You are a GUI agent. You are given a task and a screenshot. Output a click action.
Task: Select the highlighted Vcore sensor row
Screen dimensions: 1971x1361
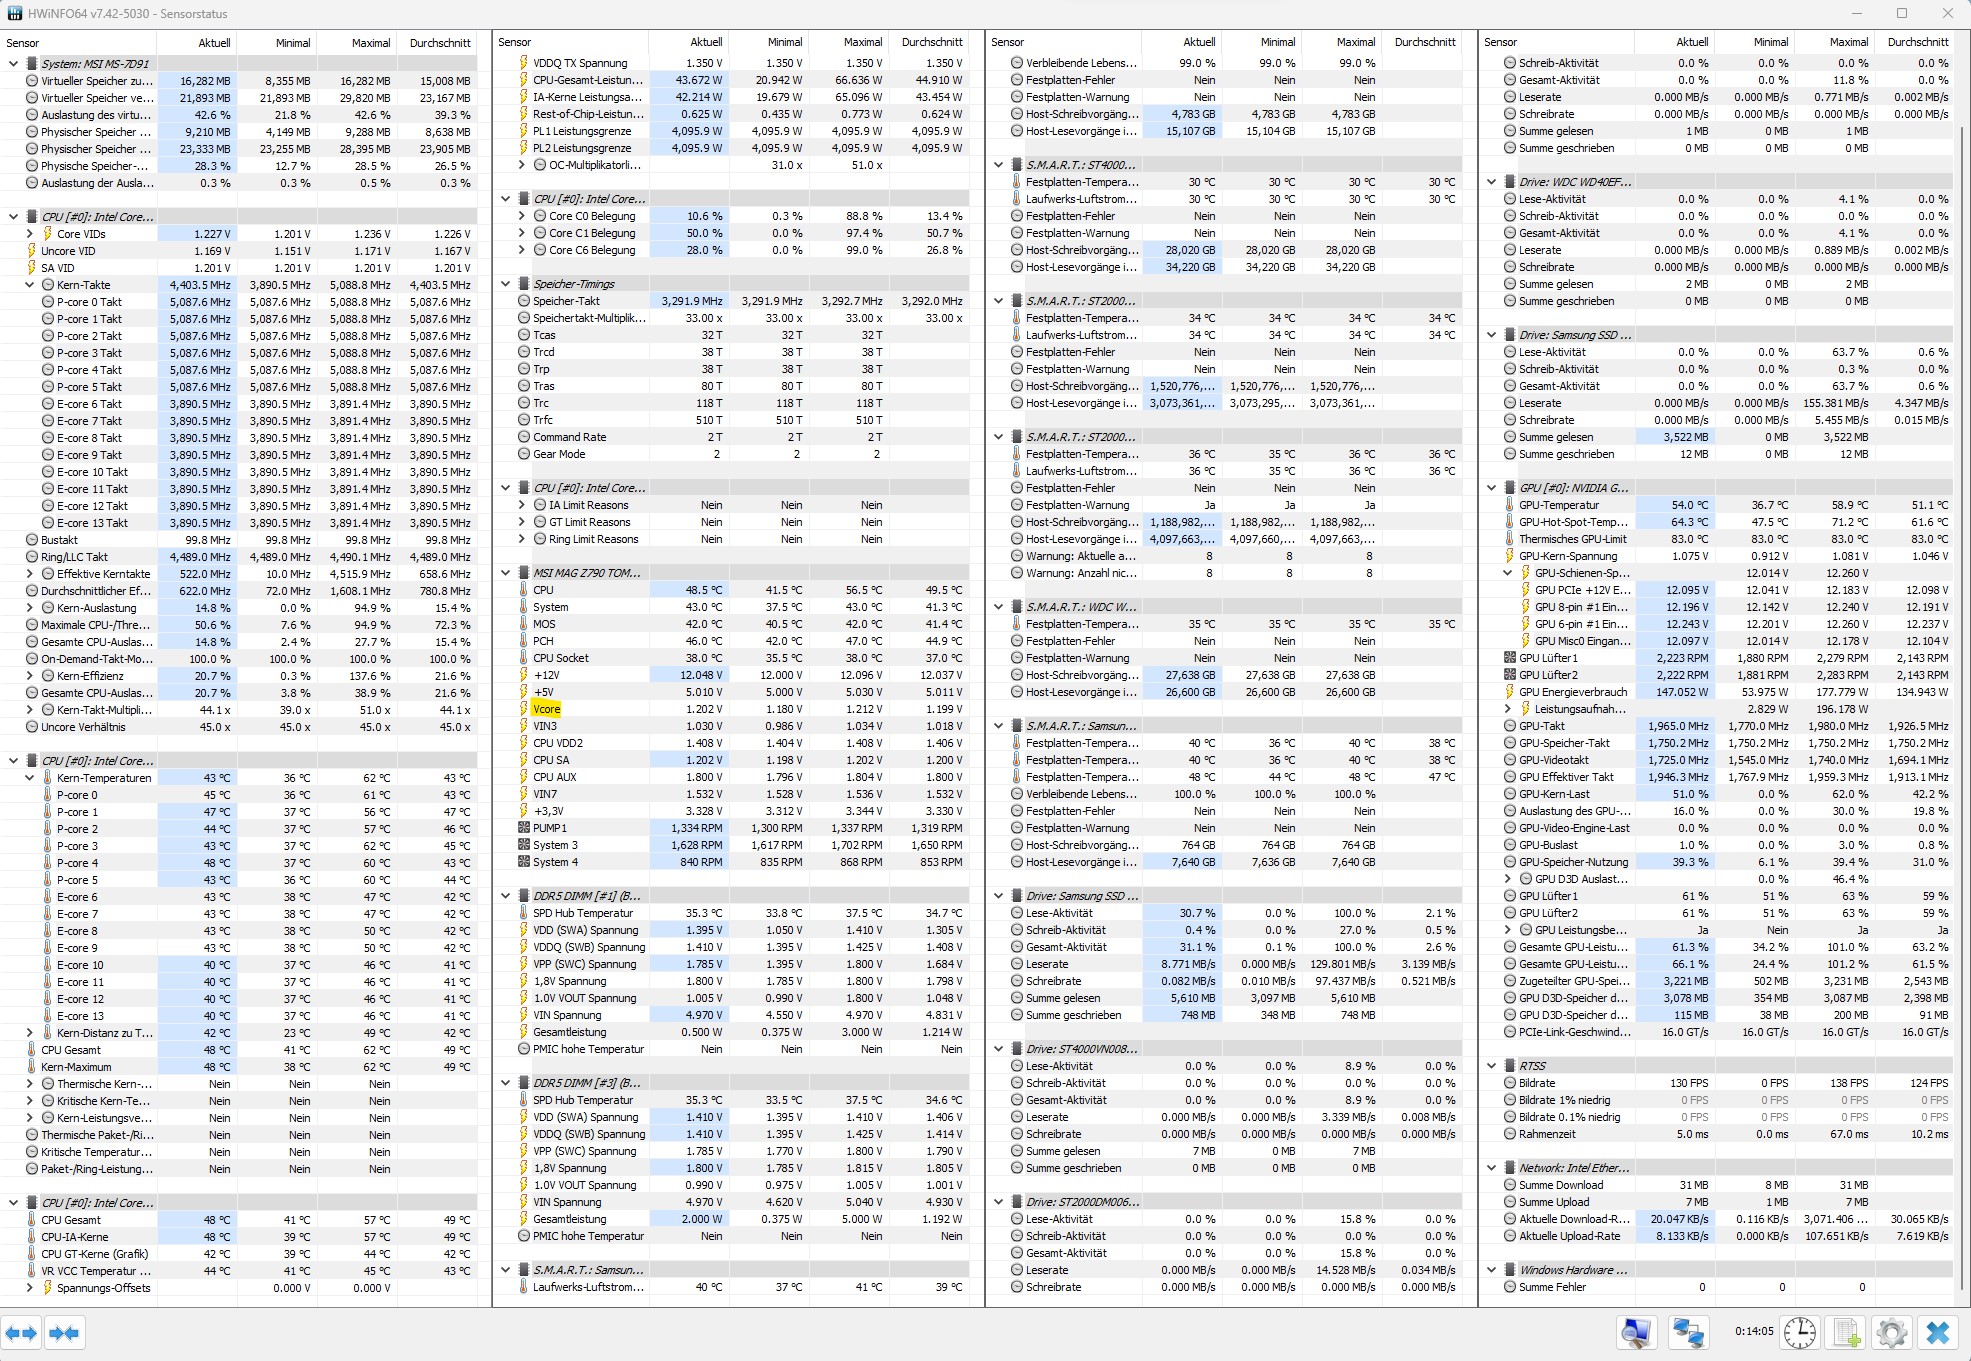[547, 709]
